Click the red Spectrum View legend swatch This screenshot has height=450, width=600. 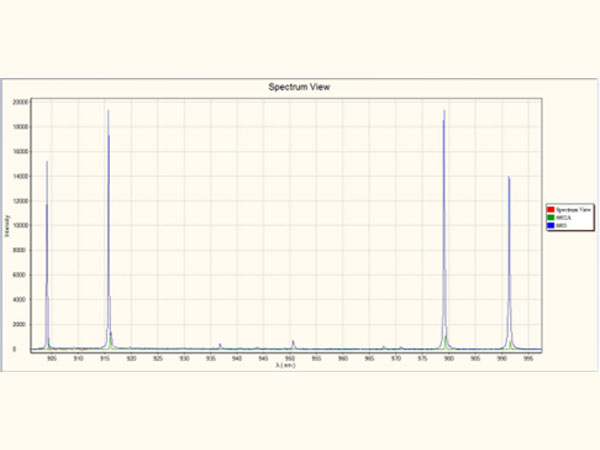[x=551, y=208]
